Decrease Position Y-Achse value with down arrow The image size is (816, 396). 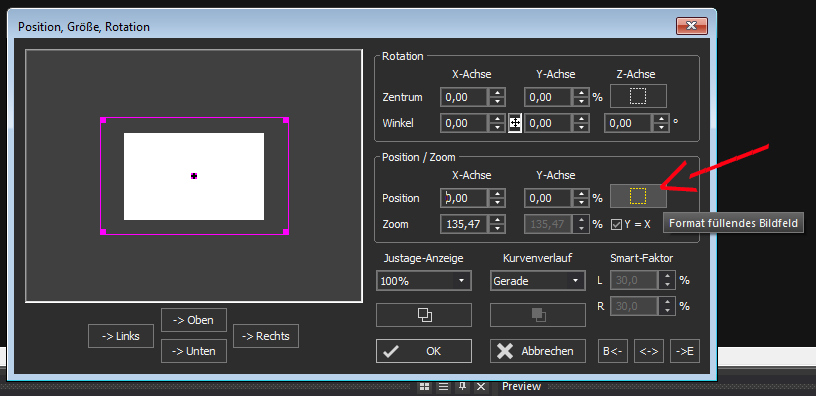(x=581, y=202)
